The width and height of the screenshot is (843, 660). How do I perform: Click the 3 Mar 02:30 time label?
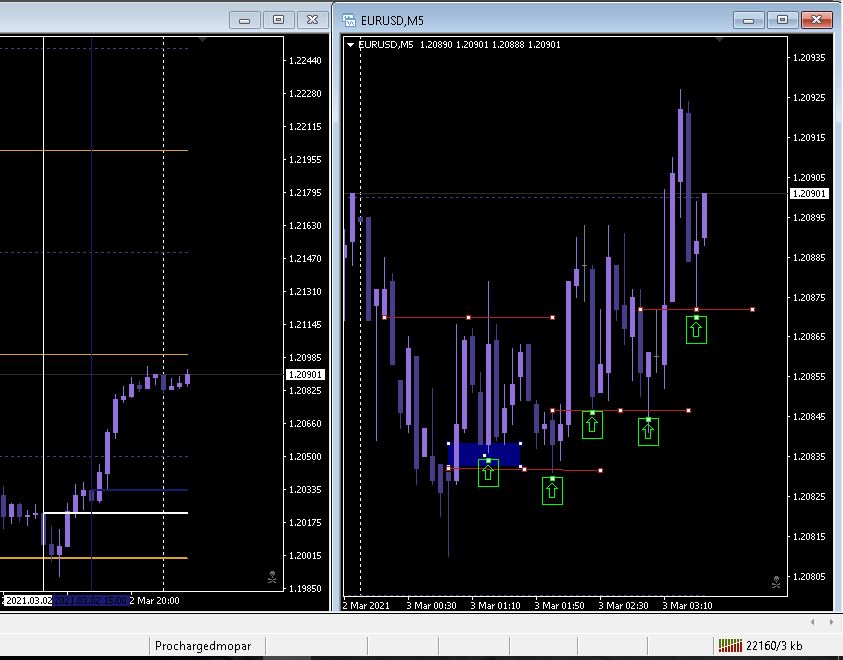(x=623, y=606)
